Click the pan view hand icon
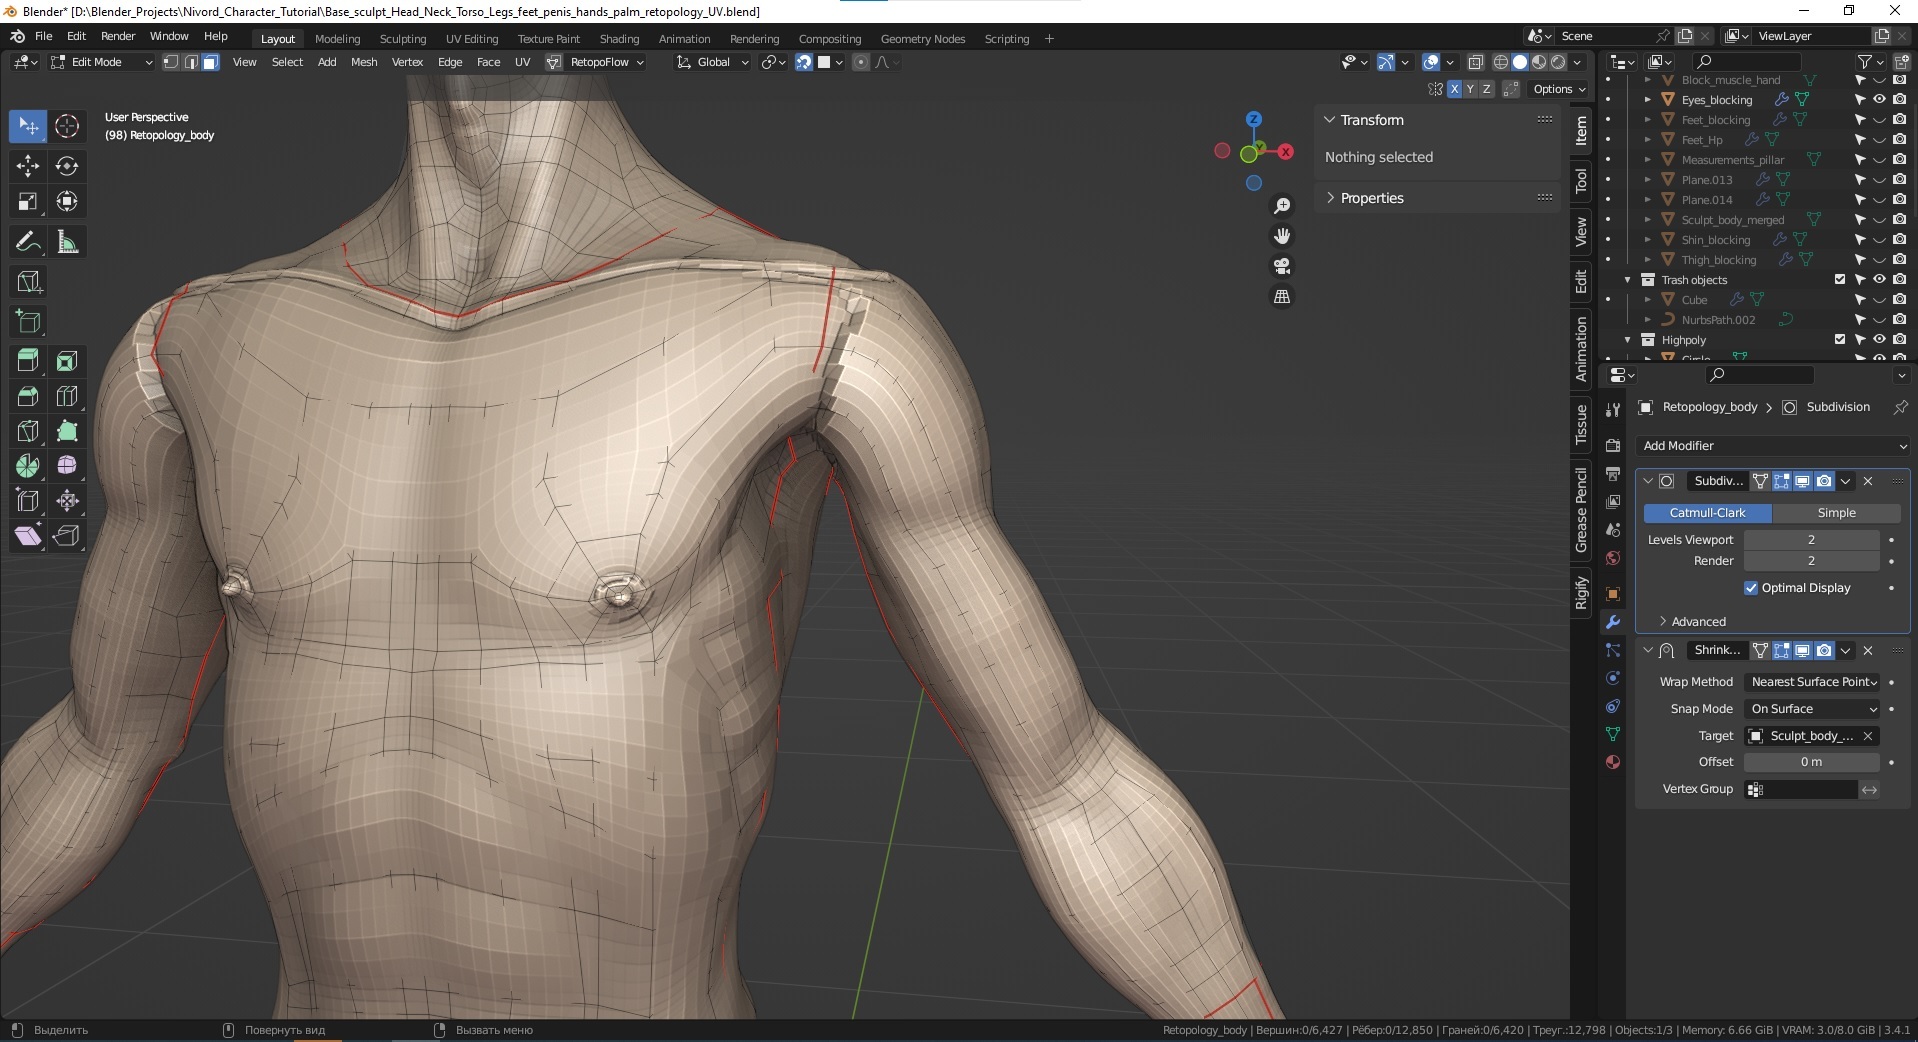The width and height of the screenshot is (1918, 1042). (x=1282, y=236)
